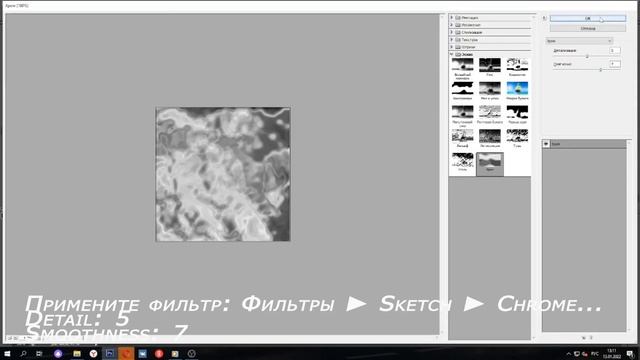Select the Хром (Chrome) filter thumbnail
Image resolution: width=640 pixels, height=360 pixels.
pos(490,164)
